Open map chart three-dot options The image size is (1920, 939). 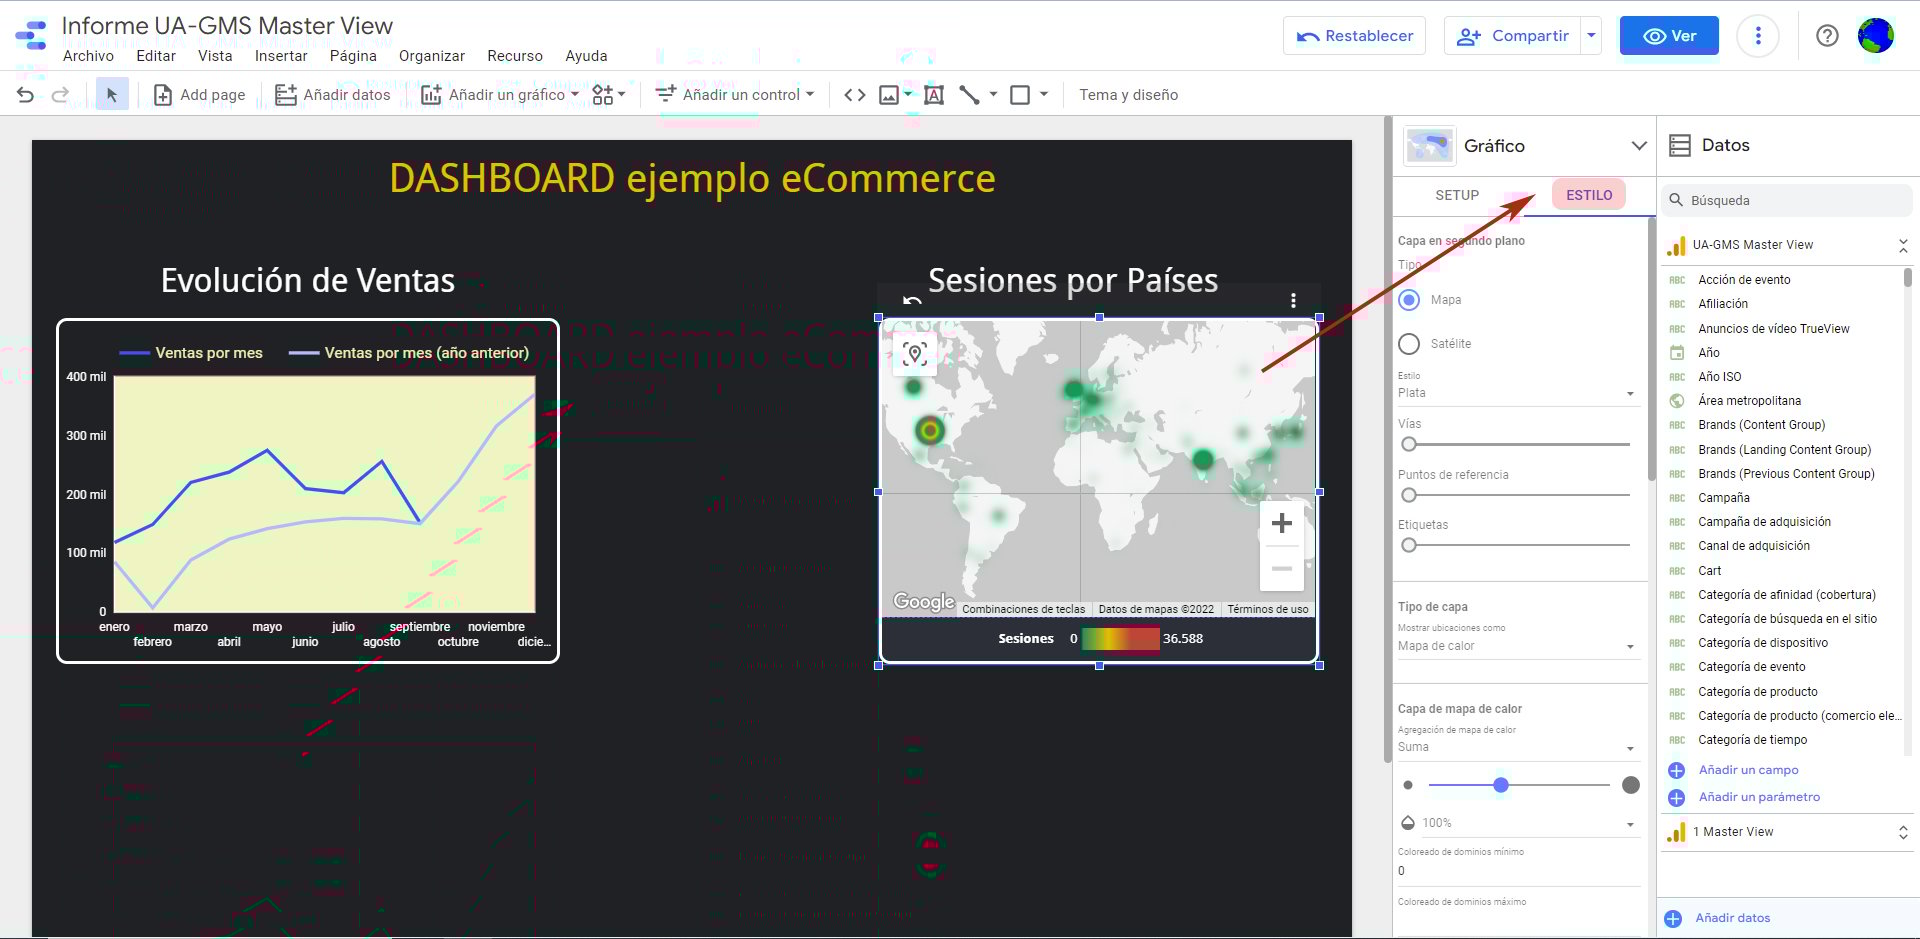tap(1293, 300)
